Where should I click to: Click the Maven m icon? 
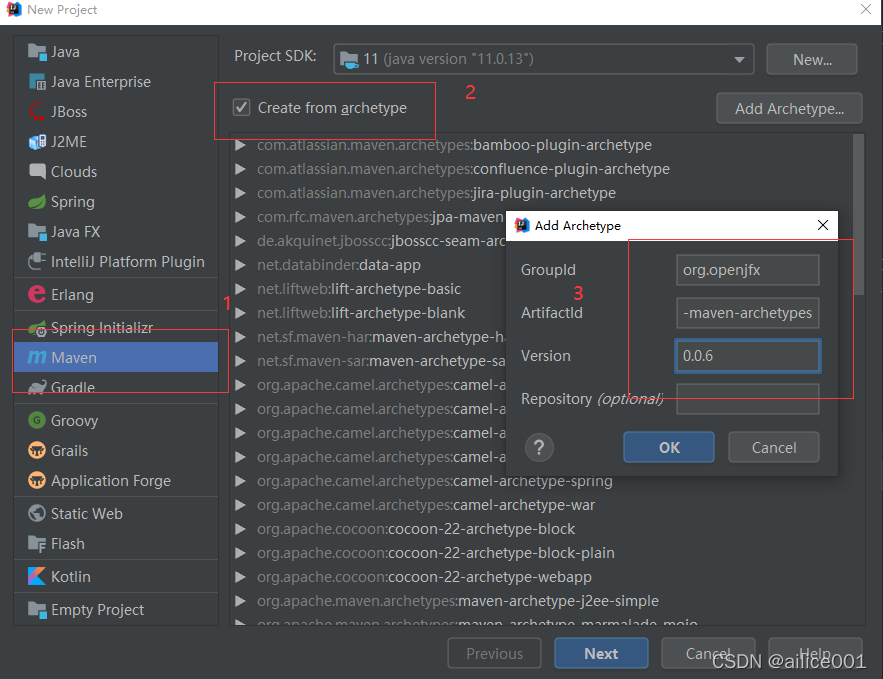click(37, 357)
